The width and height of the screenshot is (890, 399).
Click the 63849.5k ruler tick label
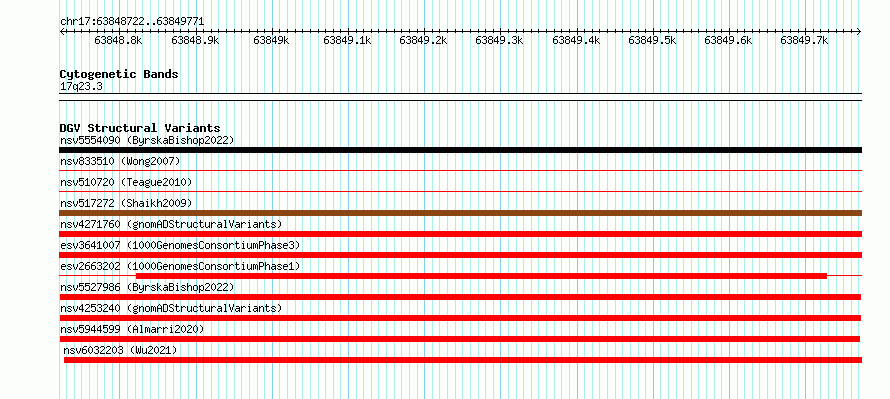652,40
